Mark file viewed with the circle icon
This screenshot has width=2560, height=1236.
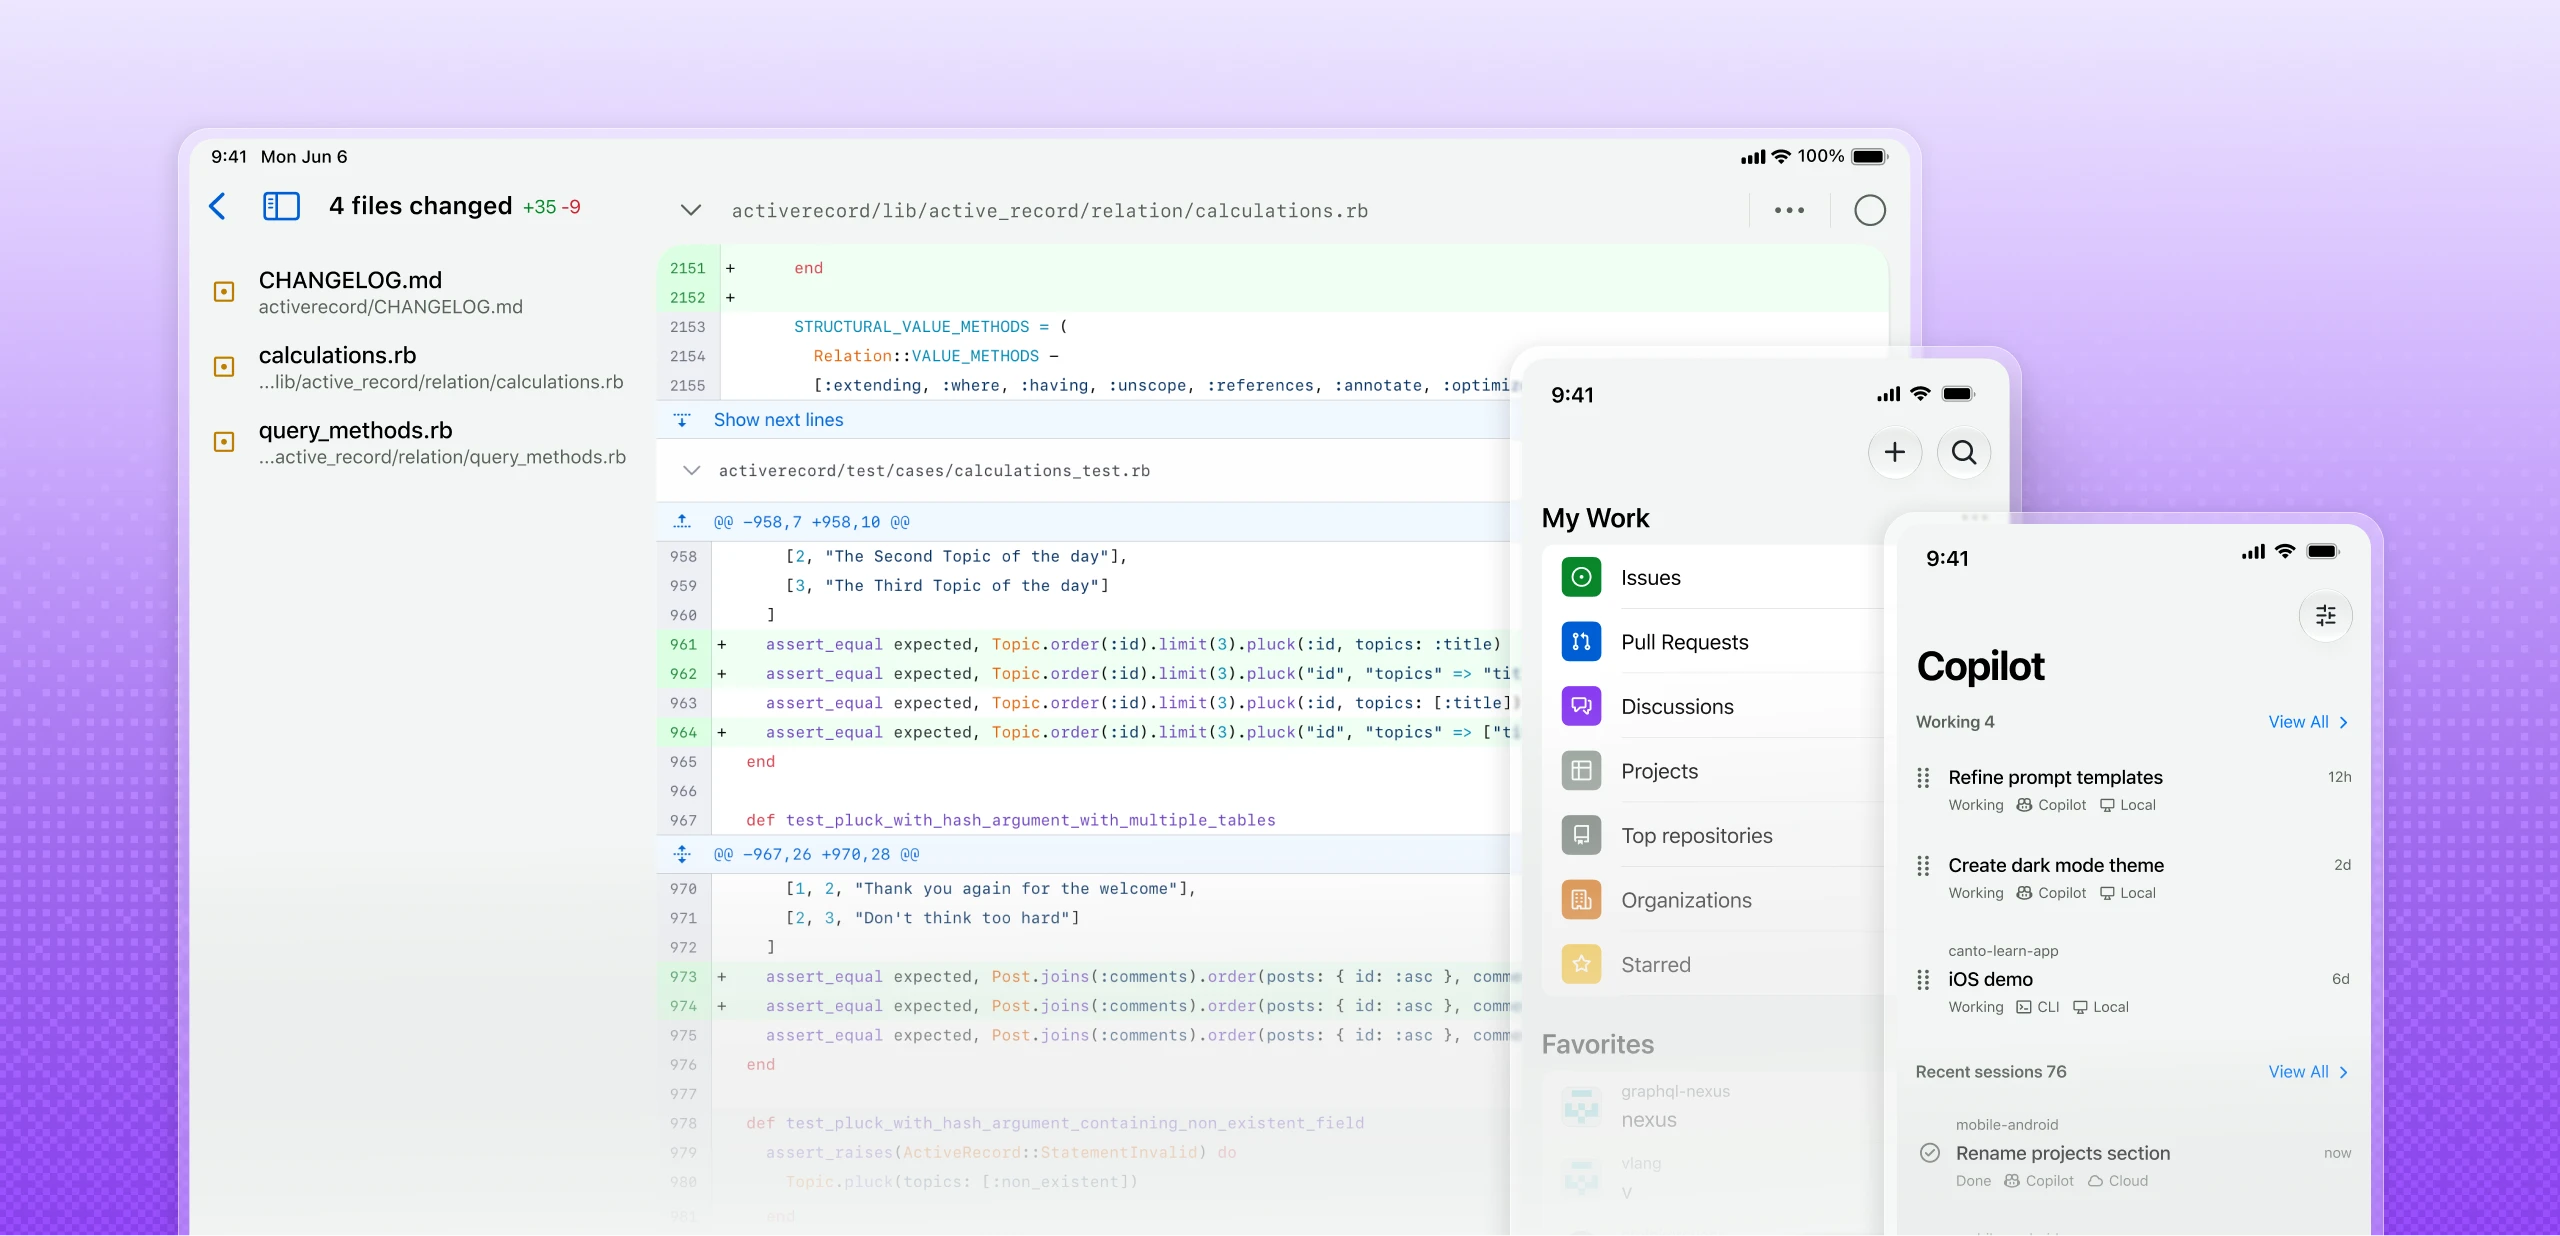click(x=1869, y=210)
